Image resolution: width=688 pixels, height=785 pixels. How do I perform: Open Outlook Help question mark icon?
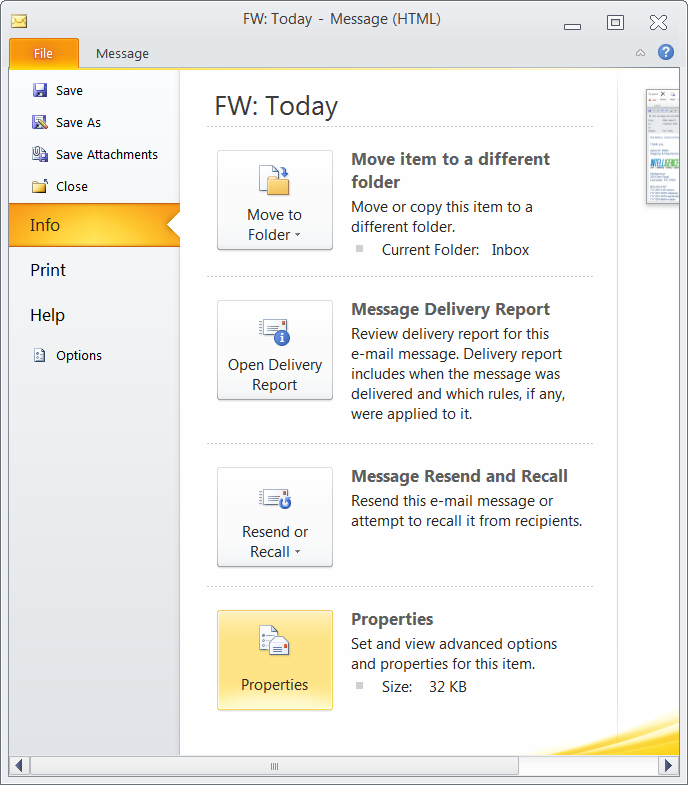pos(665,52)
